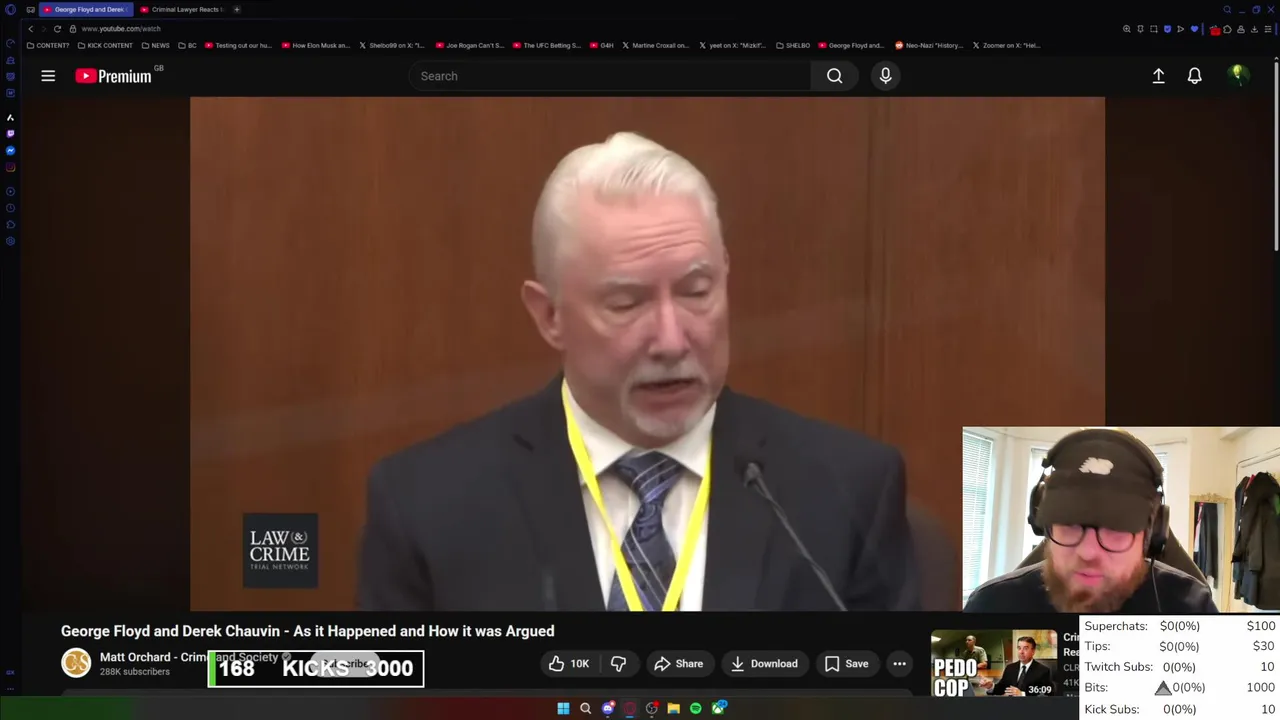Share the George Floyd video
This screenshot has width=1280, height=720.
(679, 664)
